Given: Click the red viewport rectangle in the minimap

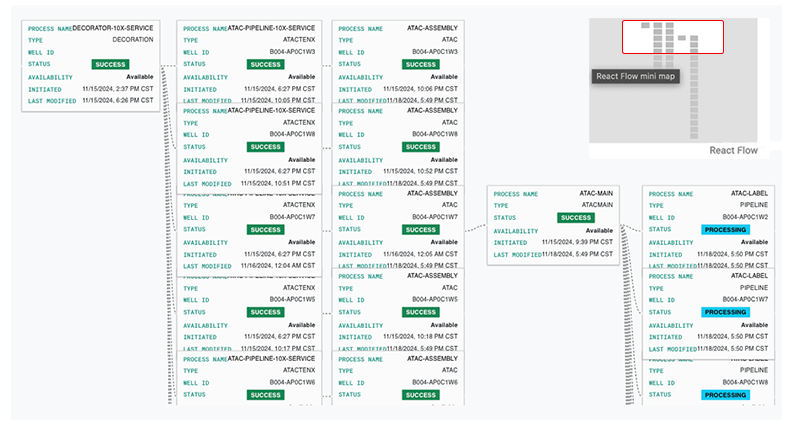Looking at the screenshot, I should click(x=672, y=37).
